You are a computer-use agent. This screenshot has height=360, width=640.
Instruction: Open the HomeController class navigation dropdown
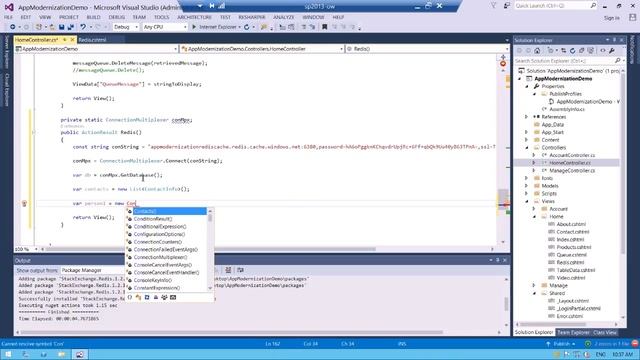coord(262,49)
